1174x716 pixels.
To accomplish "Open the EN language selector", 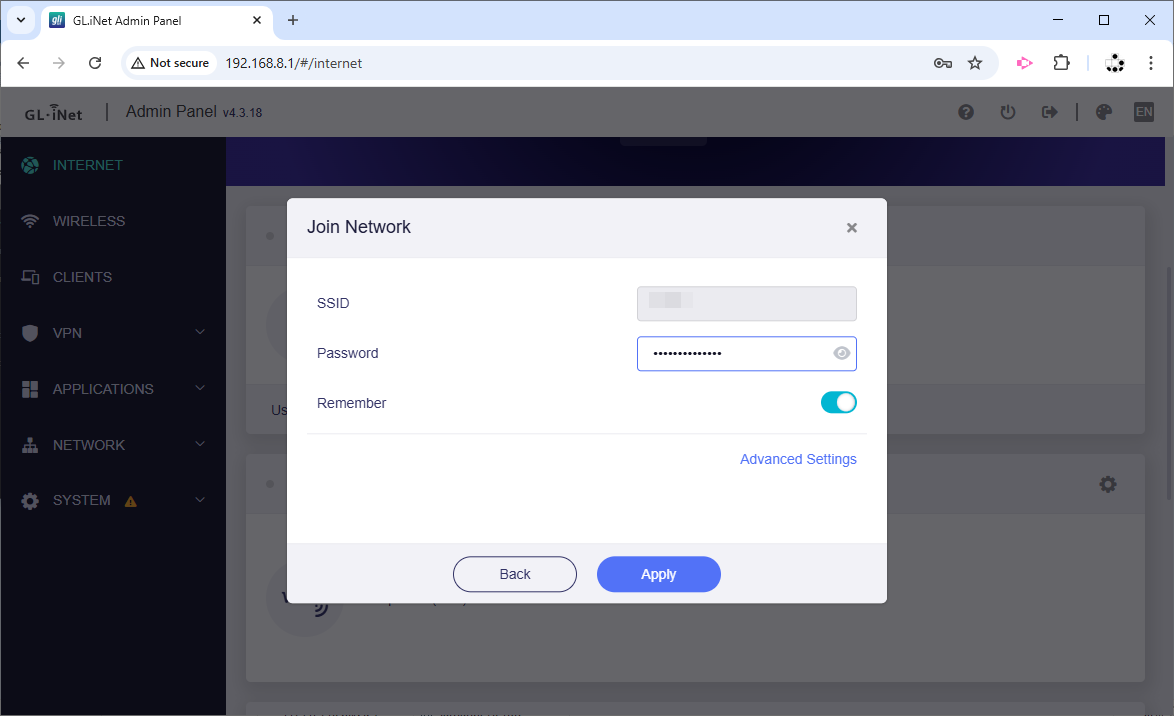I will (x=1143, y=112).
